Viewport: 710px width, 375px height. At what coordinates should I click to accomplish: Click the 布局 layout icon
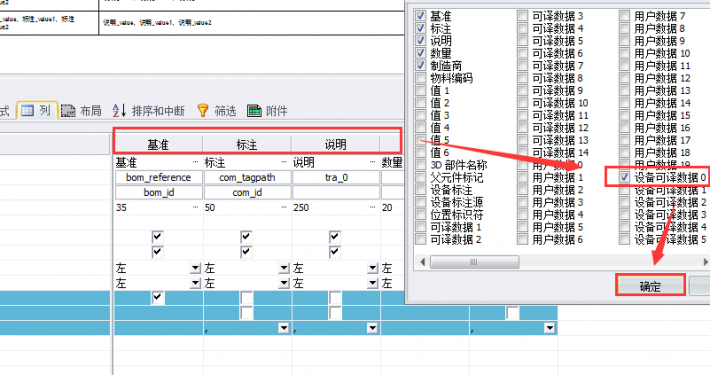coord(68,111)
